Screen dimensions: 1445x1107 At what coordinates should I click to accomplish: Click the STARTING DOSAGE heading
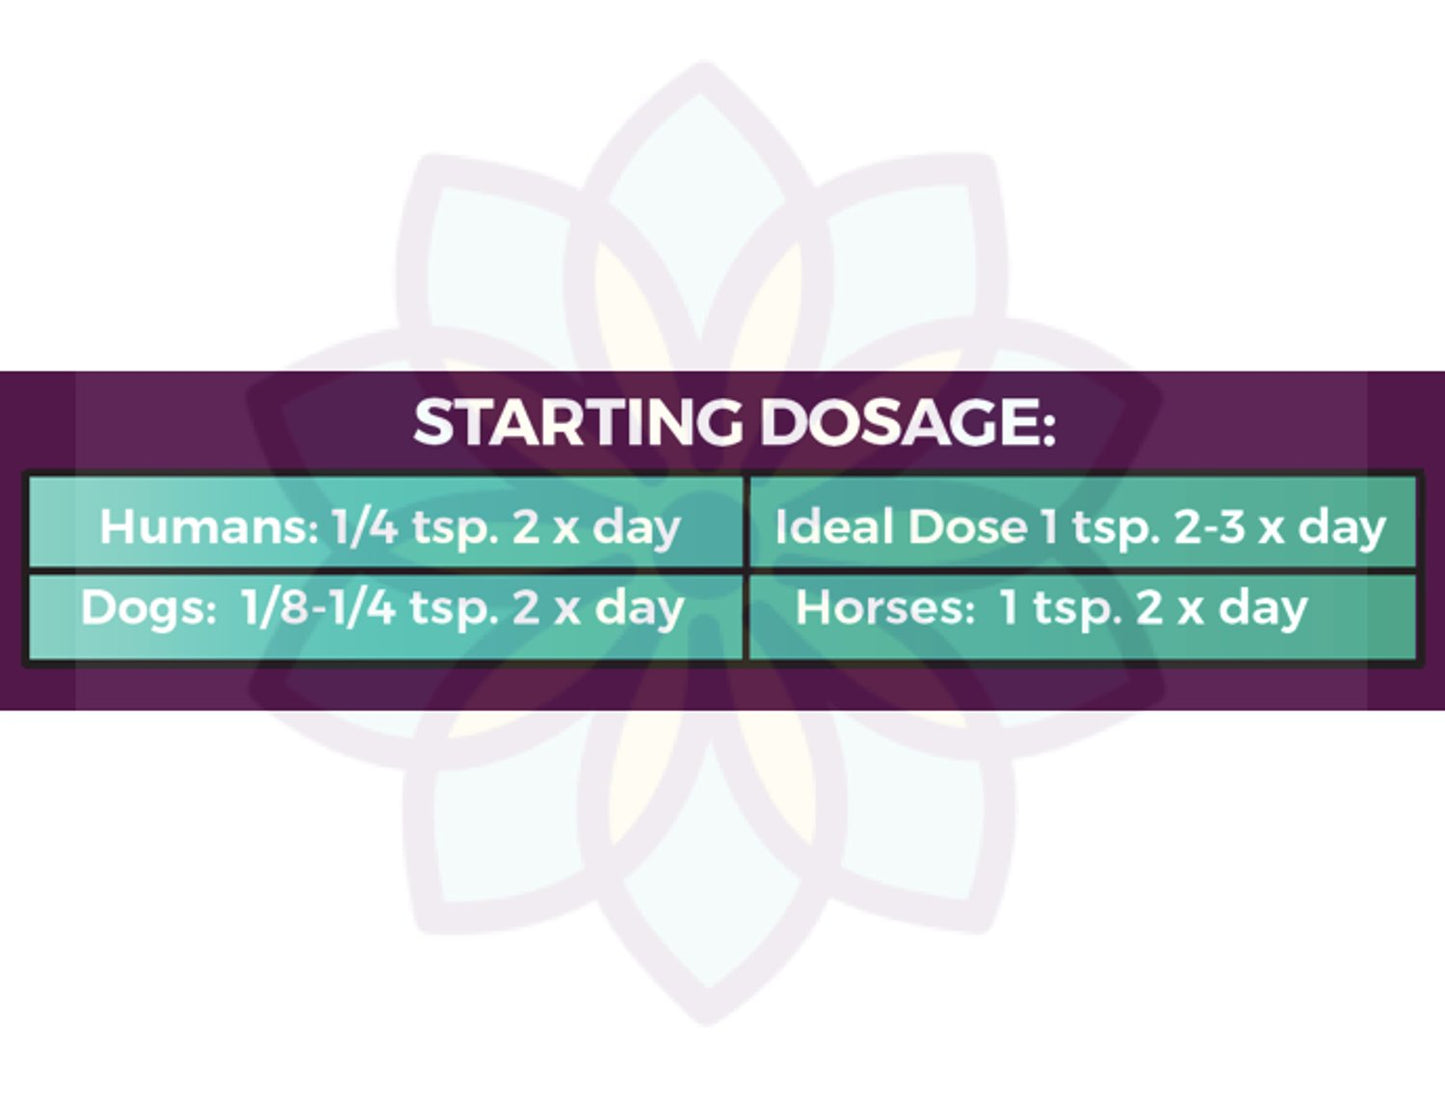pos(734,422)
